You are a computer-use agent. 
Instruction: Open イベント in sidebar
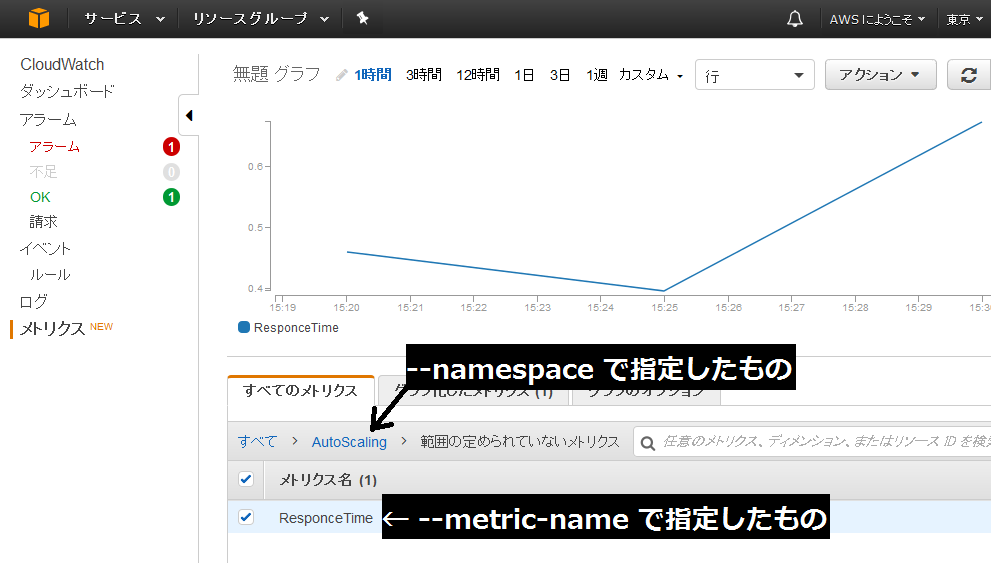pyautogui.click(x=45, y=248)
